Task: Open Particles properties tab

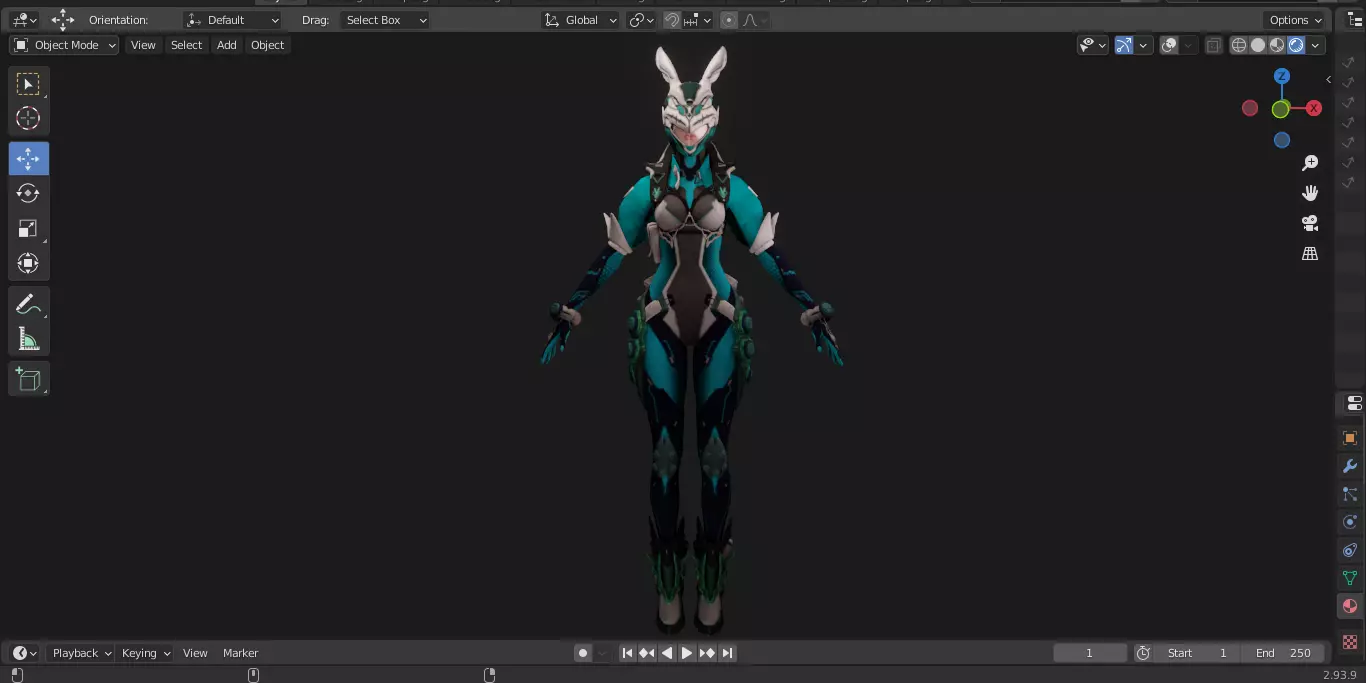Action: (x=1350, y=494)
